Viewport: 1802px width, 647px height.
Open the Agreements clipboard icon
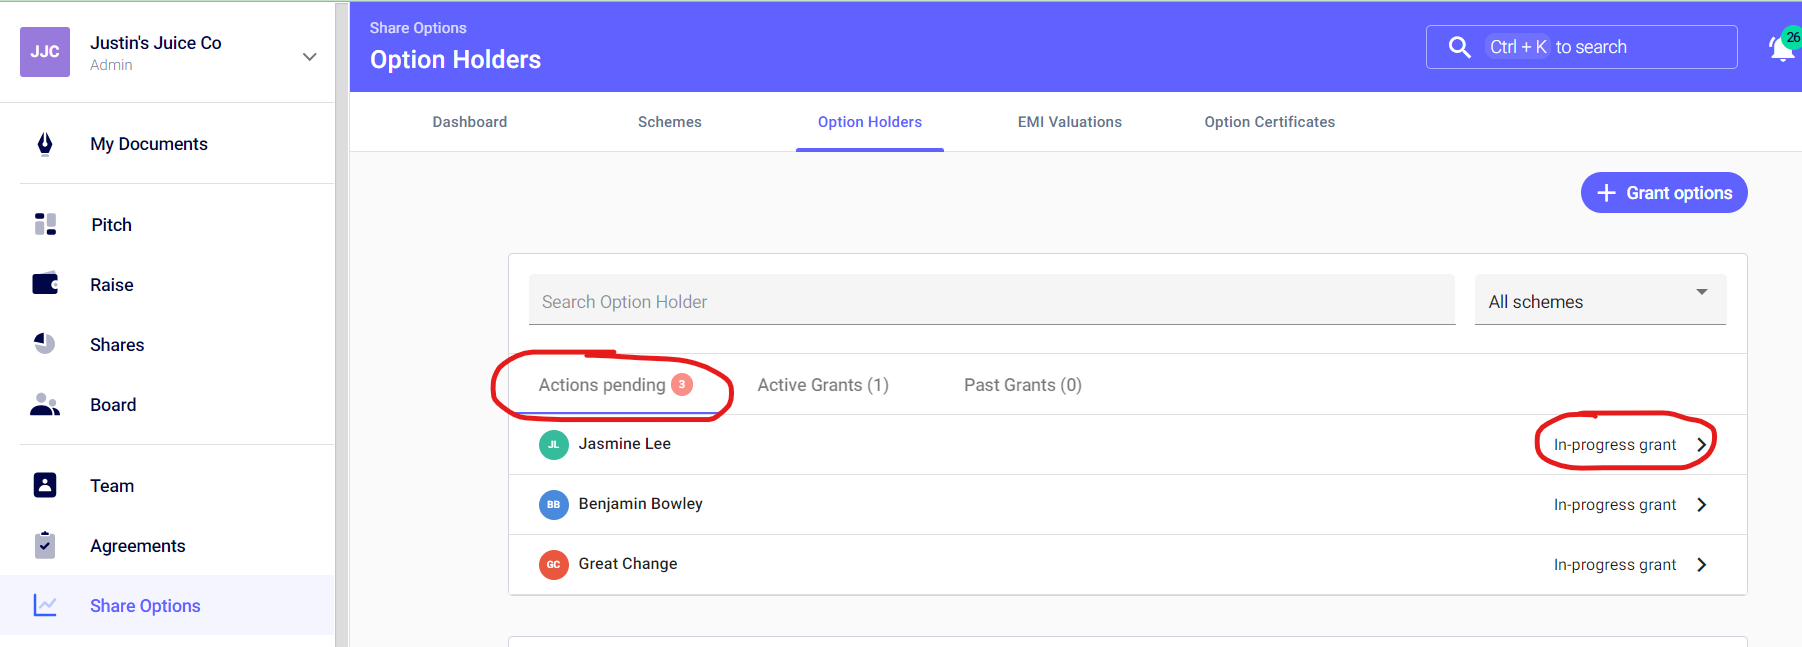tap(45, 545)
